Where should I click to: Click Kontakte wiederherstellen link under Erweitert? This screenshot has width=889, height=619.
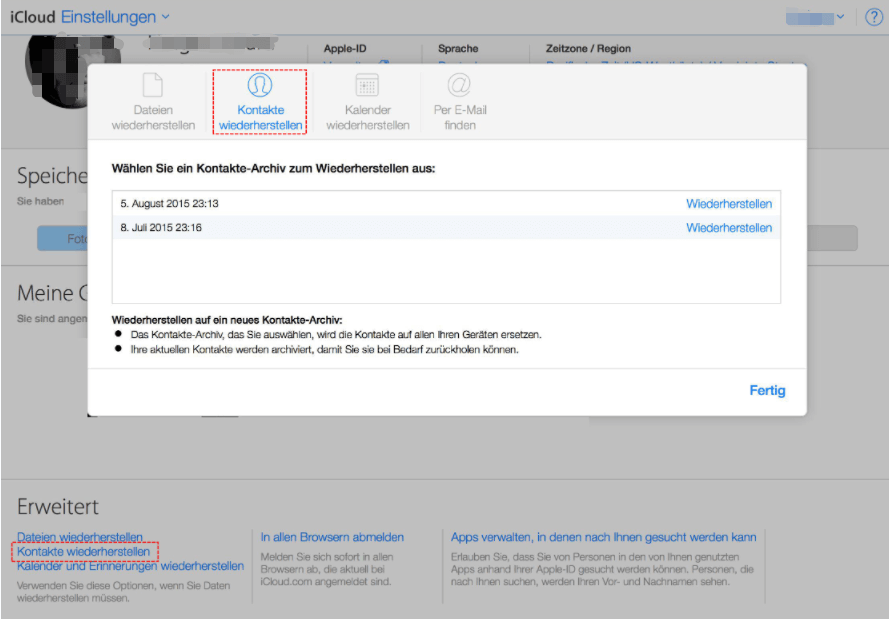(83, 551)
